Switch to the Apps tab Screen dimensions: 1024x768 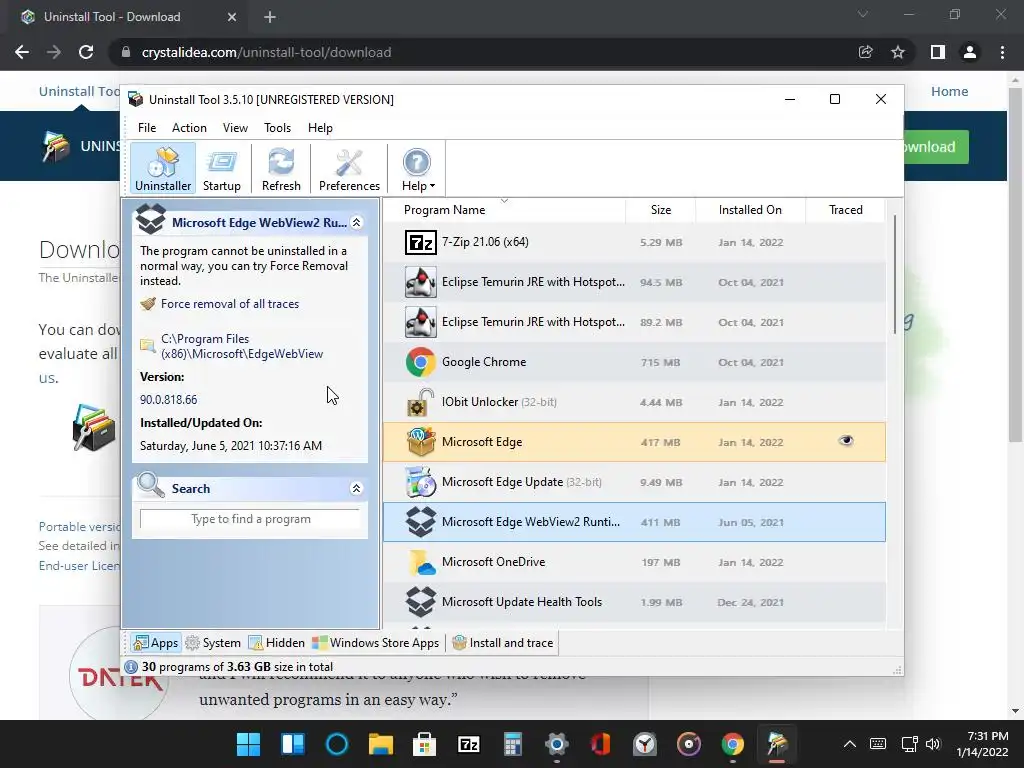[156, 643]
